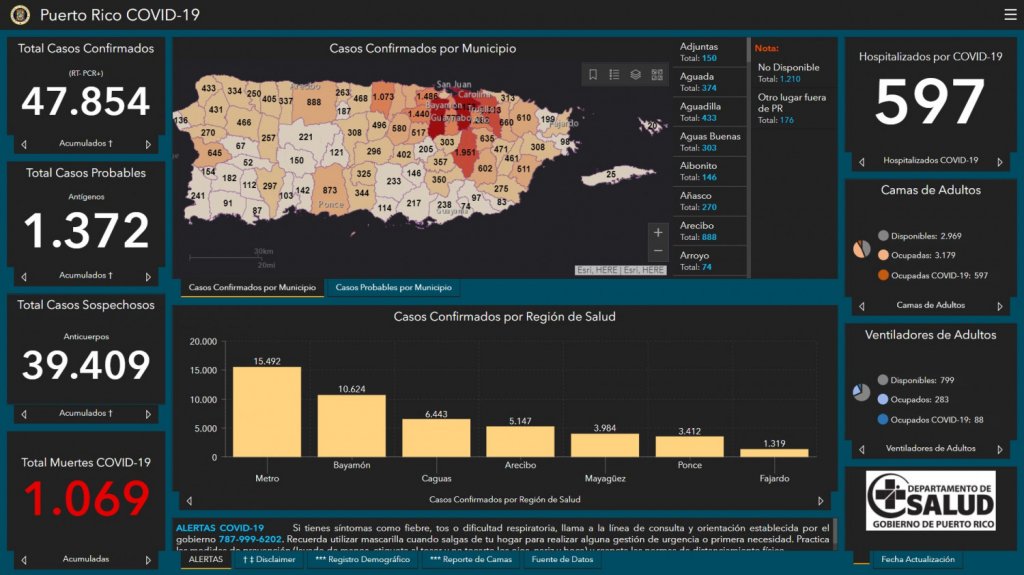Open the map legend icon

[x=614, y=75]
